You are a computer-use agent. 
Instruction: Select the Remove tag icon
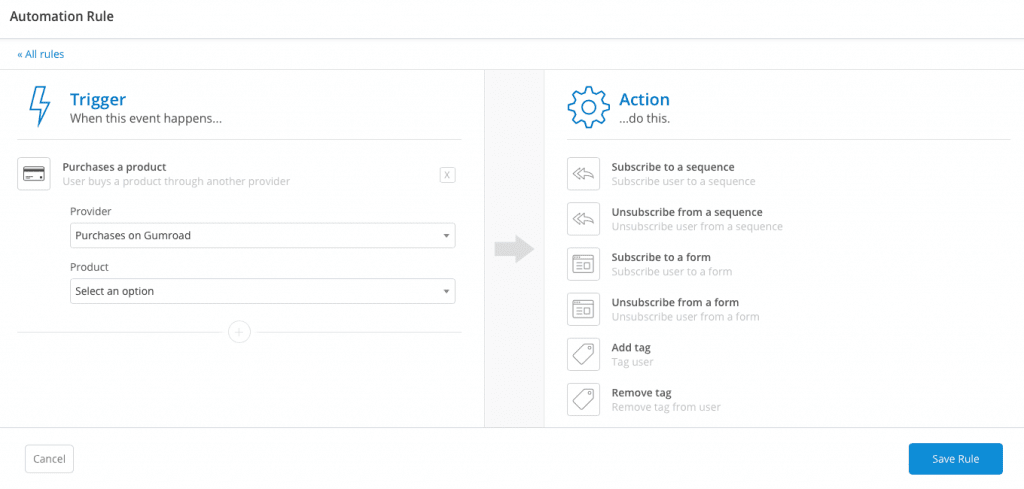(x=583, y=400)
